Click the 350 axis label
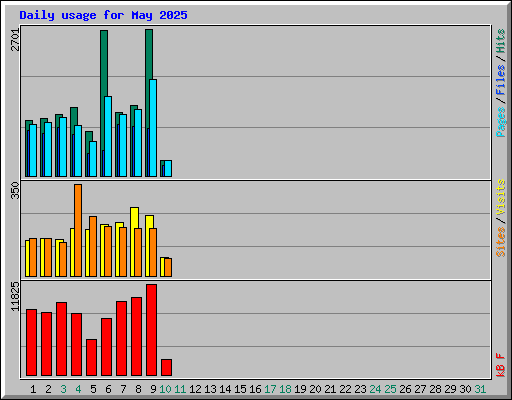This screenshot has height=400, width=512. point(15,191)
